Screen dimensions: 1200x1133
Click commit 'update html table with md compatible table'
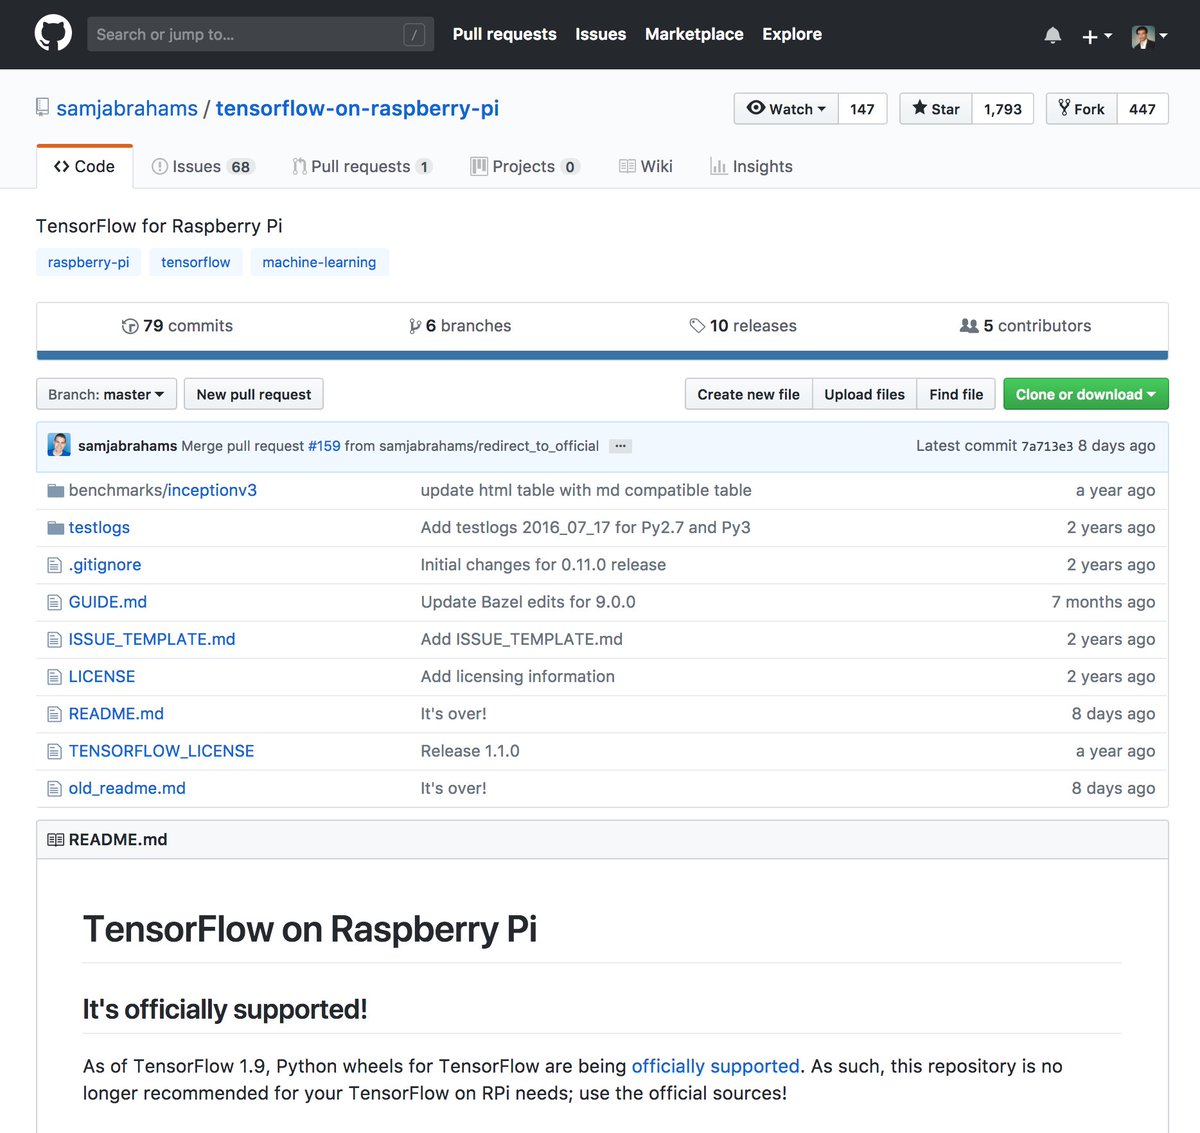click(586, 490)
